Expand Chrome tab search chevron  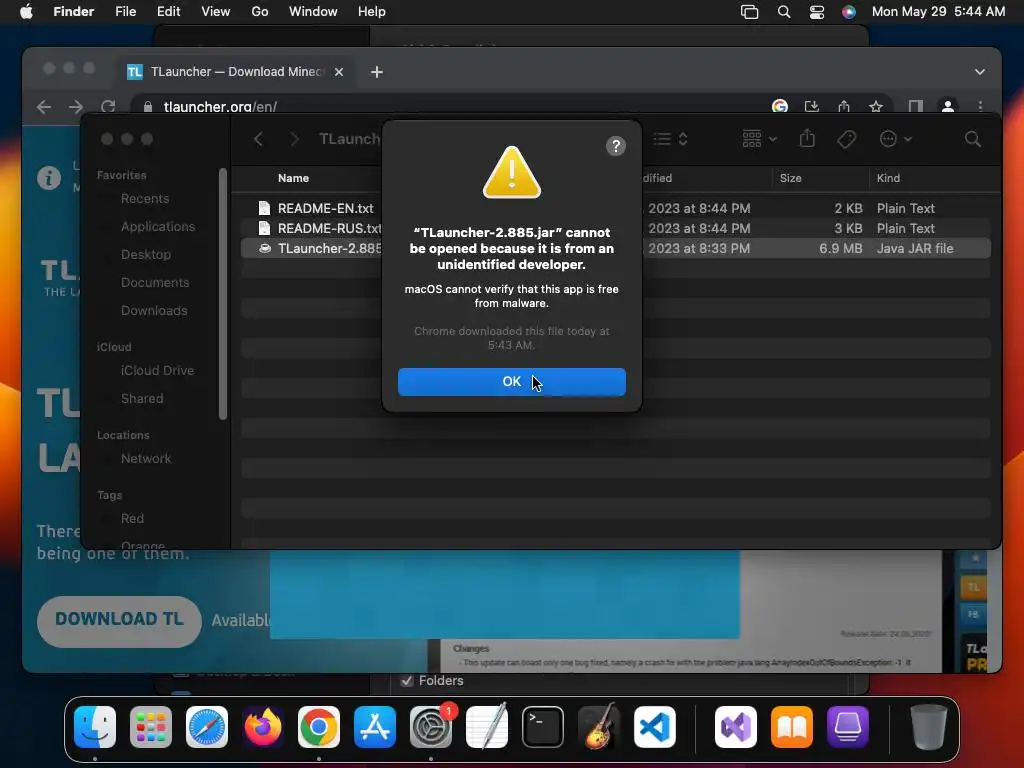[980, 72]
